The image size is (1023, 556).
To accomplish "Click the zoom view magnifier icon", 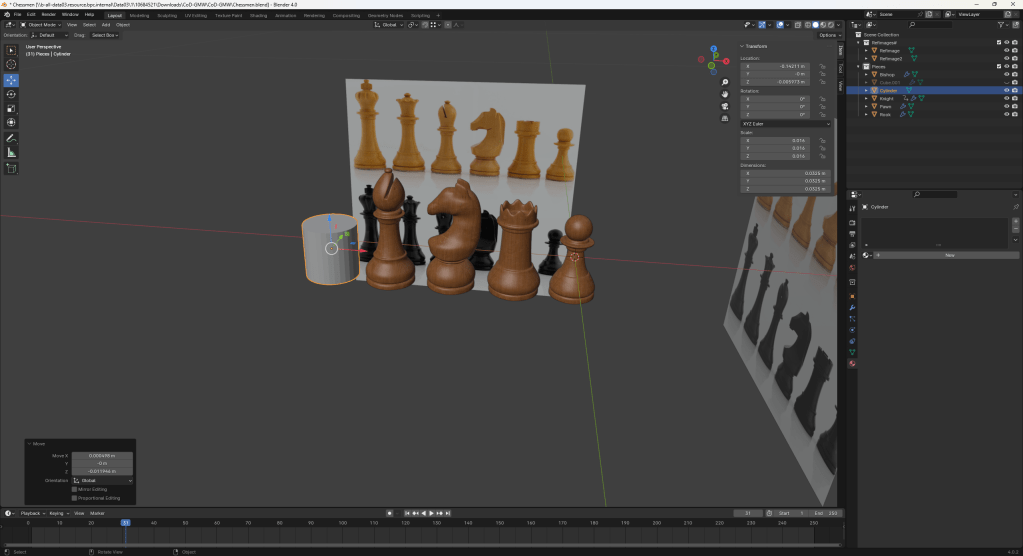I will coord(725,82).
